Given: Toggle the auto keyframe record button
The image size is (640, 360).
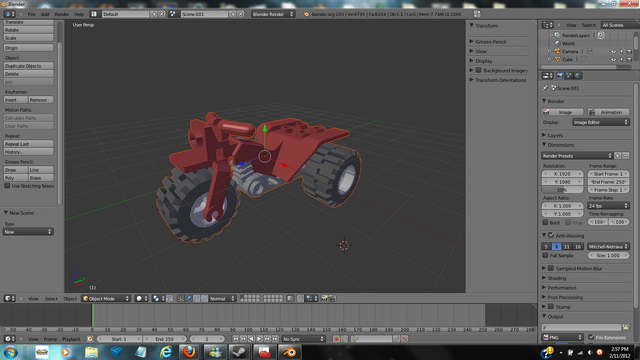Looking at the screenshot, I should click(x=336, y=339).
